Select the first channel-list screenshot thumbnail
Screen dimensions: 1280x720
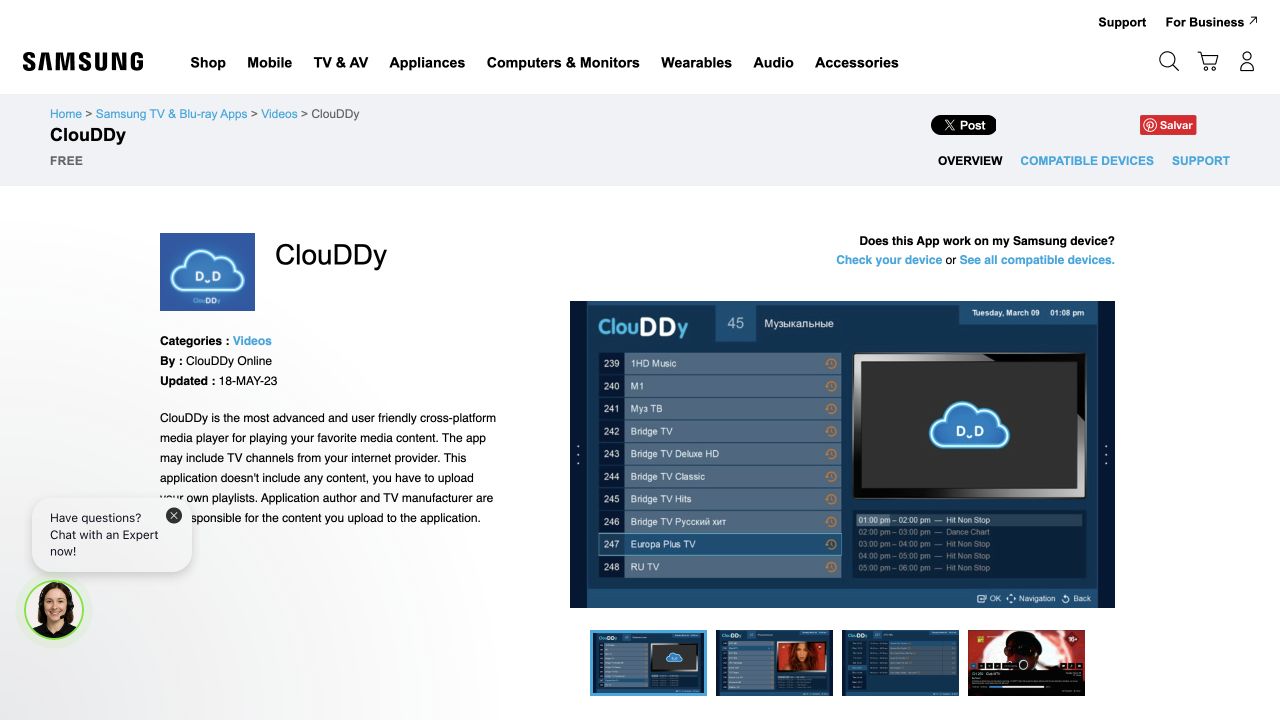point(648,662)
